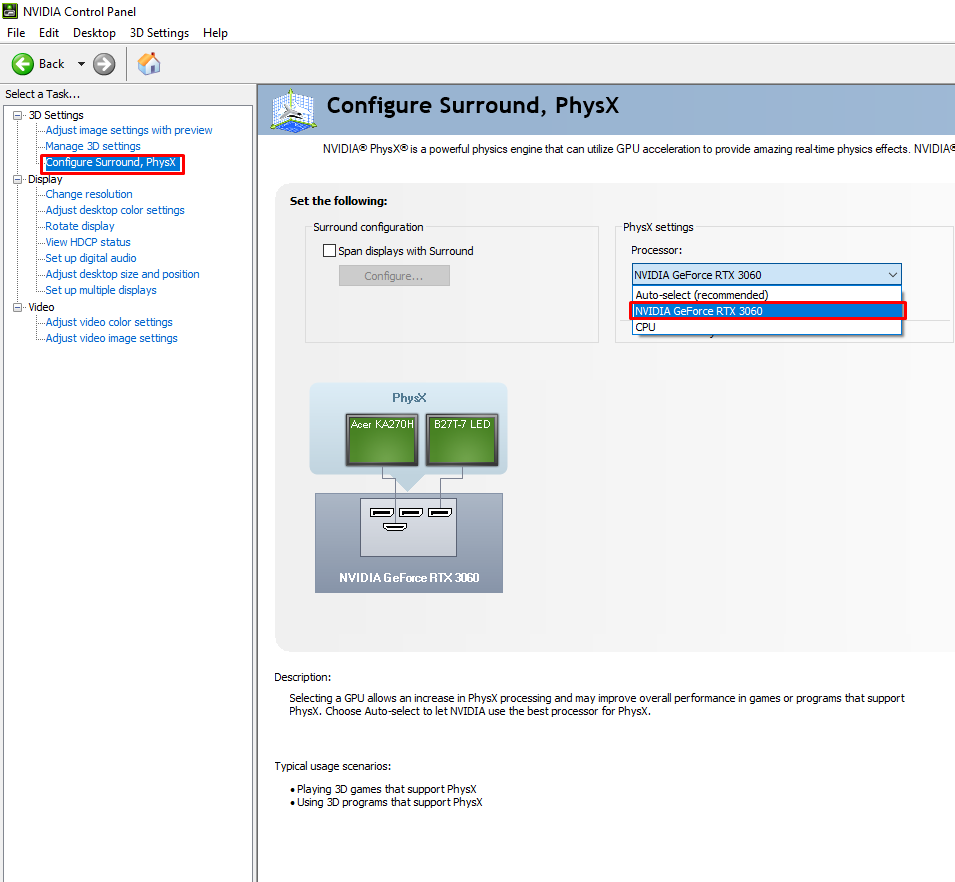Click the green Back arrow icon
Image resolution: width=955 pixels, height=882 pixels.
coord(23,64)
